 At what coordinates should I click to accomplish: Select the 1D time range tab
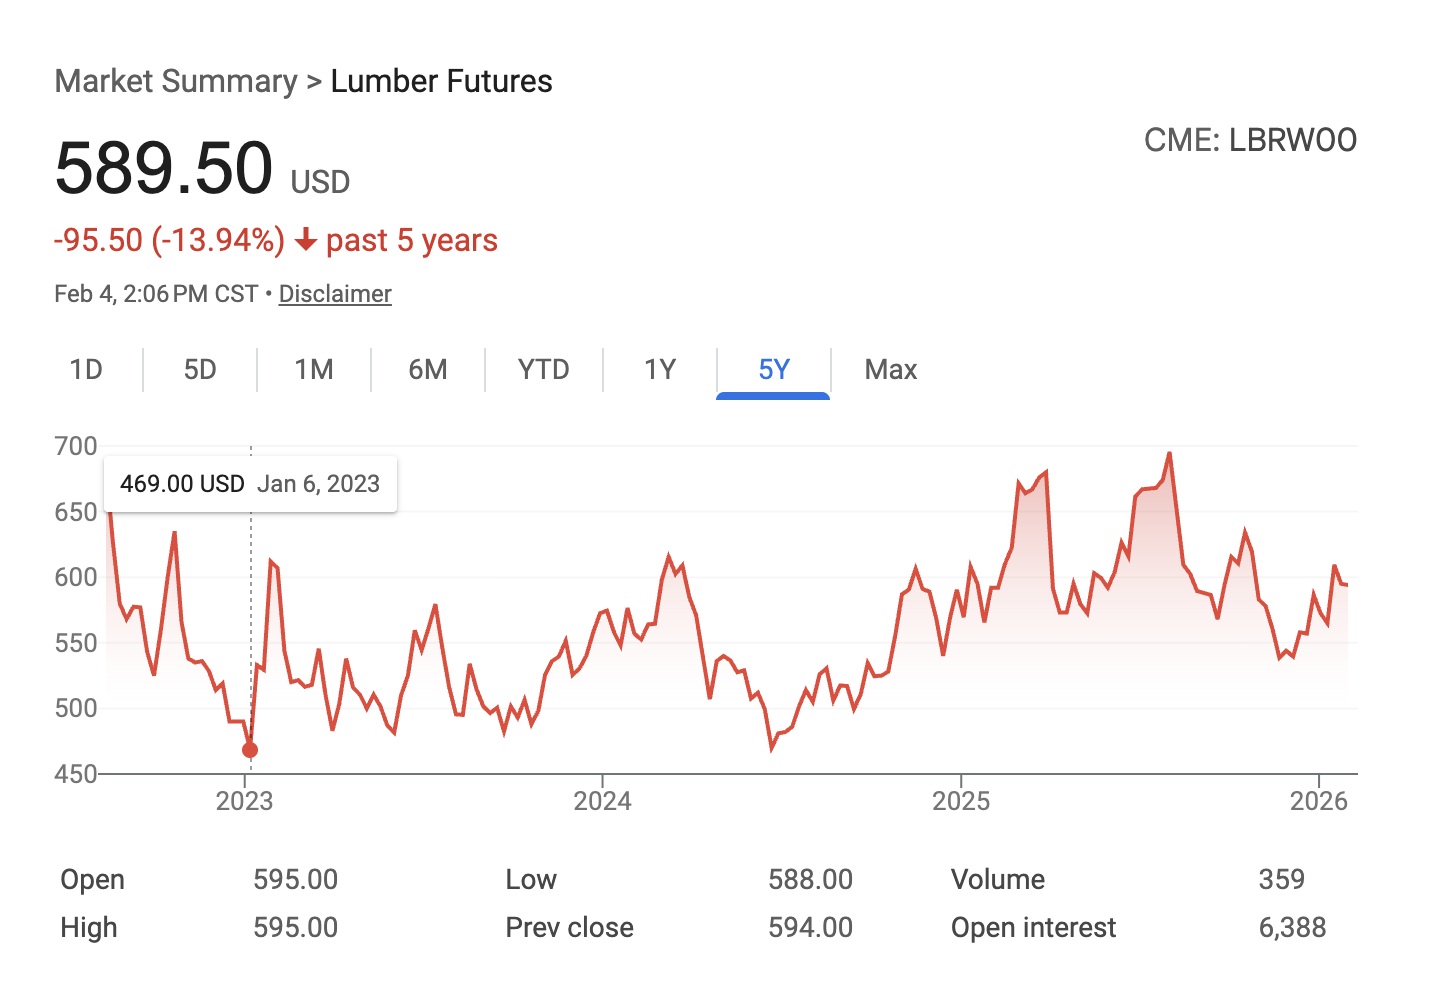pyautogui.click(x=86, y=370)
